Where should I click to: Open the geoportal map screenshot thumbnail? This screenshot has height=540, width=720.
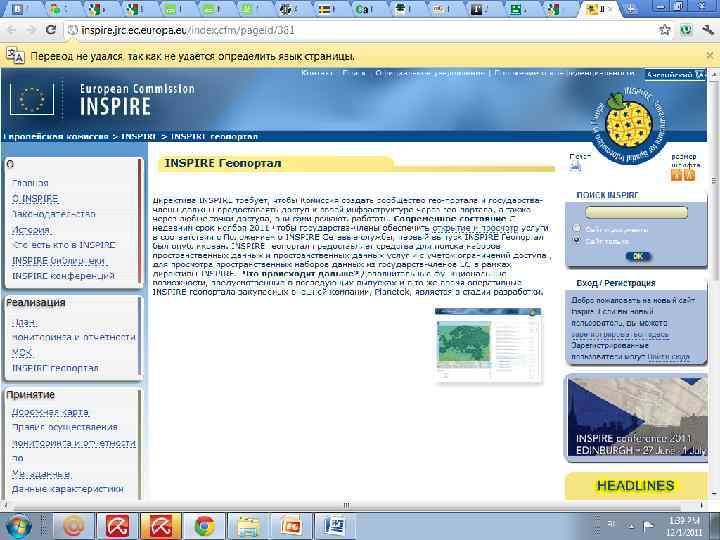488,344
